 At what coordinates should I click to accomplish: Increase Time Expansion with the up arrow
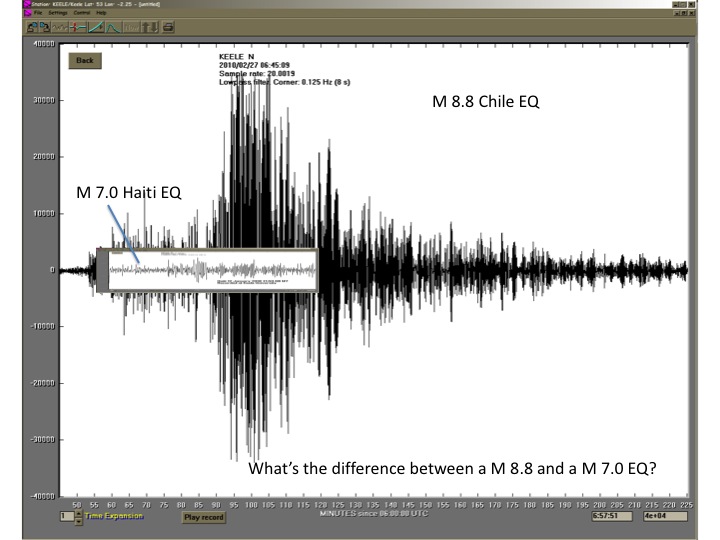[x=79, y=513]
